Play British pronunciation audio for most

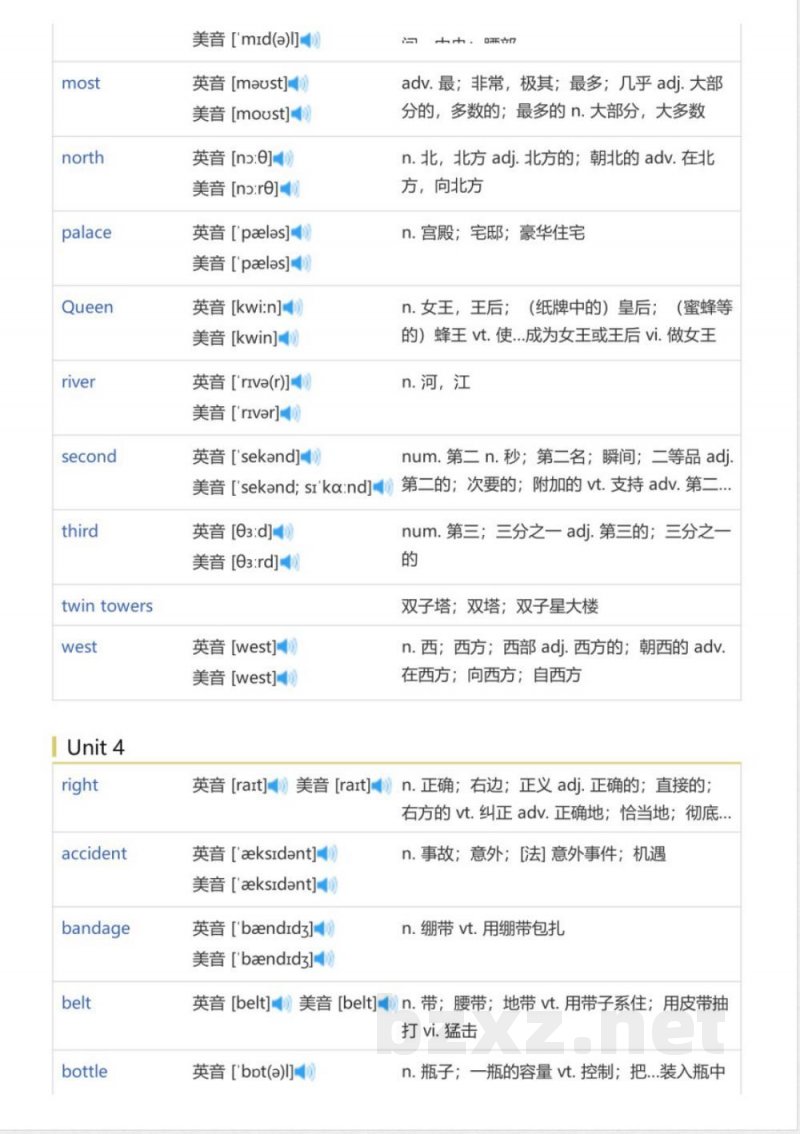click(298, 84)
